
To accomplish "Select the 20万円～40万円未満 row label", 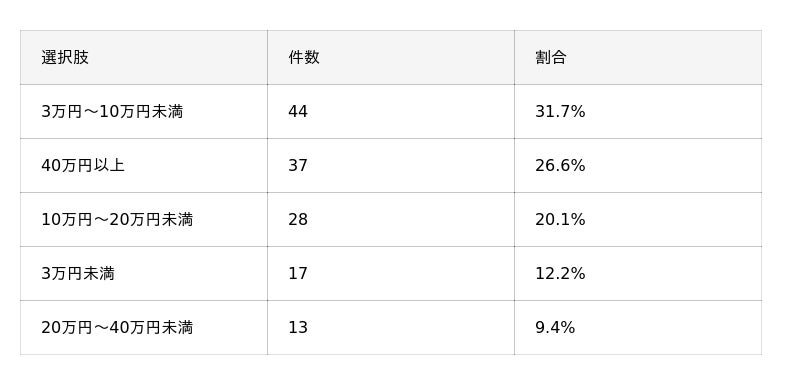I will (117, 327).
